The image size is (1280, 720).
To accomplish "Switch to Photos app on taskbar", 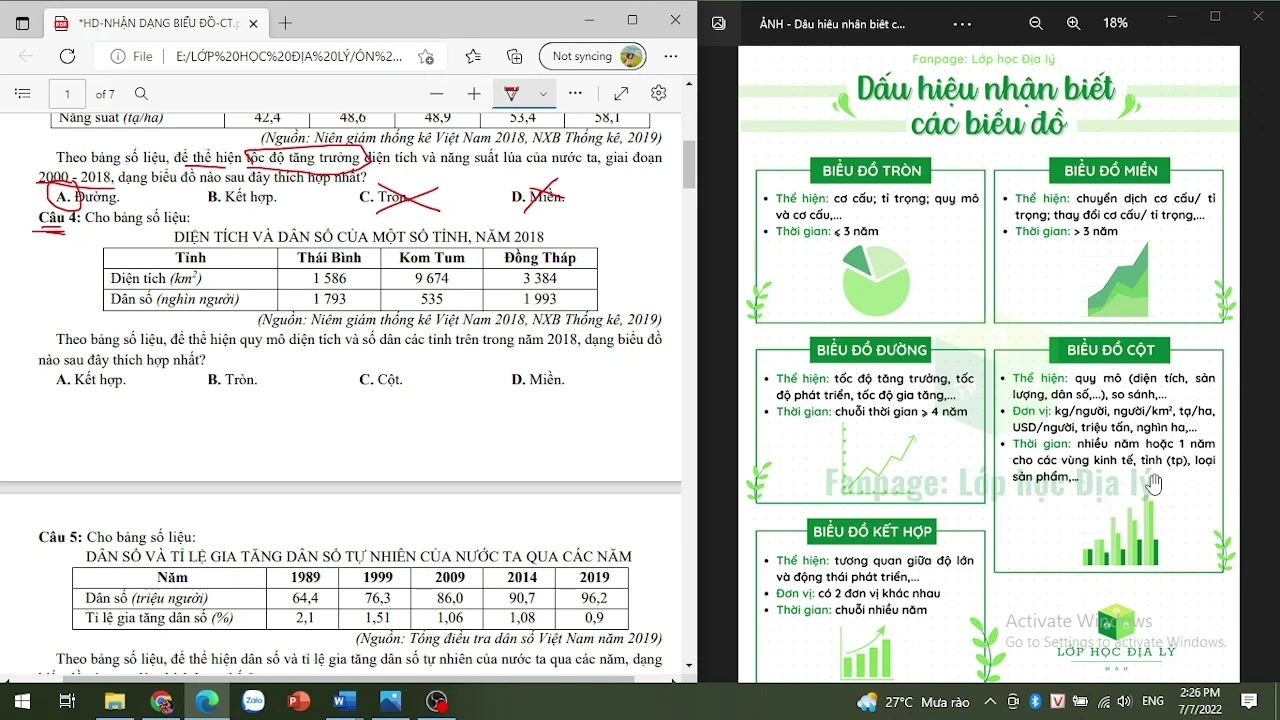I will (x=390, y=701).
